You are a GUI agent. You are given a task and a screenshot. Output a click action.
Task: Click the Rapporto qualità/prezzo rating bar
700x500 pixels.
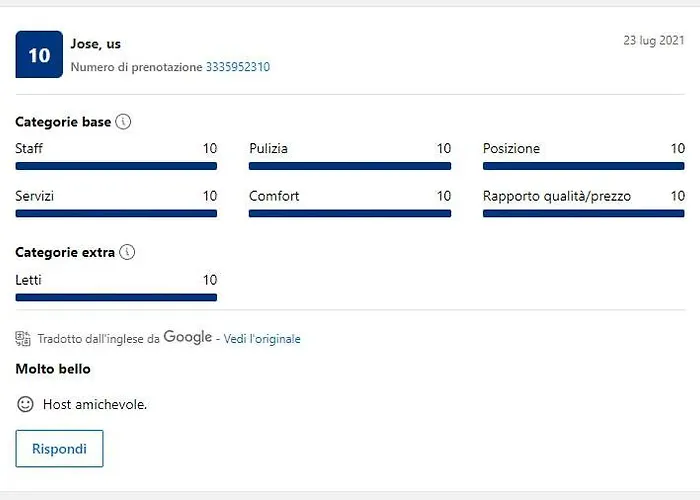point(584,213)
